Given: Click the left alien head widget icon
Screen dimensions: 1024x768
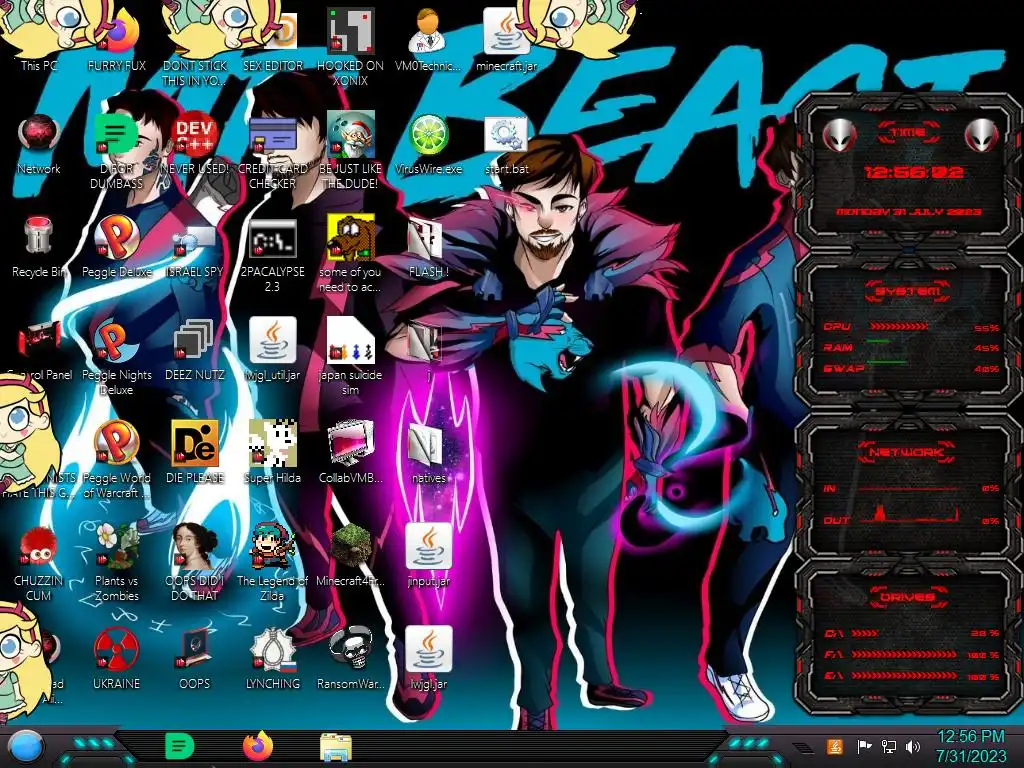Looking at the screenshot, I should [x=840, y=135].
